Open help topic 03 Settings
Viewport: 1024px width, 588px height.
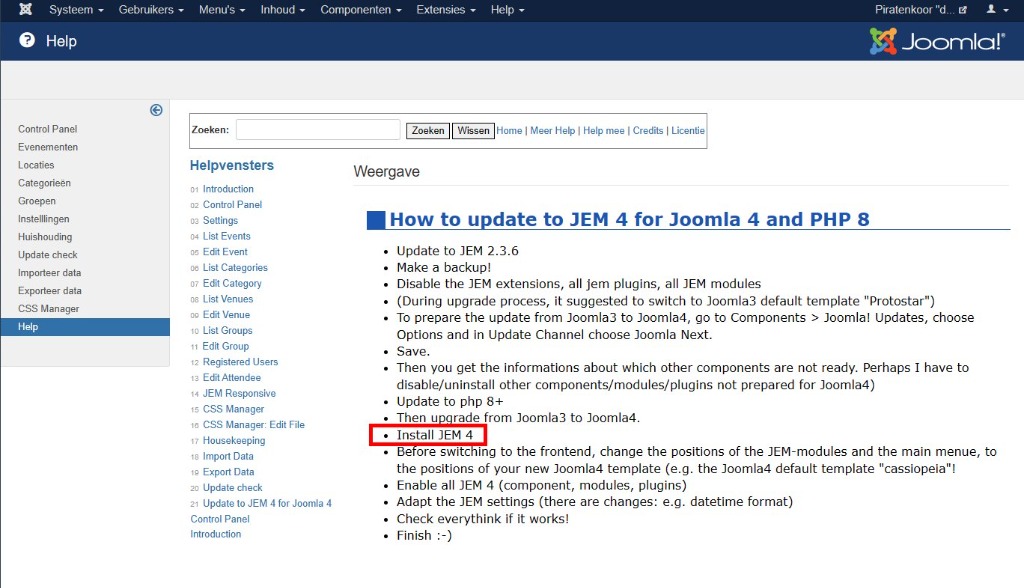pyautogui.click(x=220, y=220)
